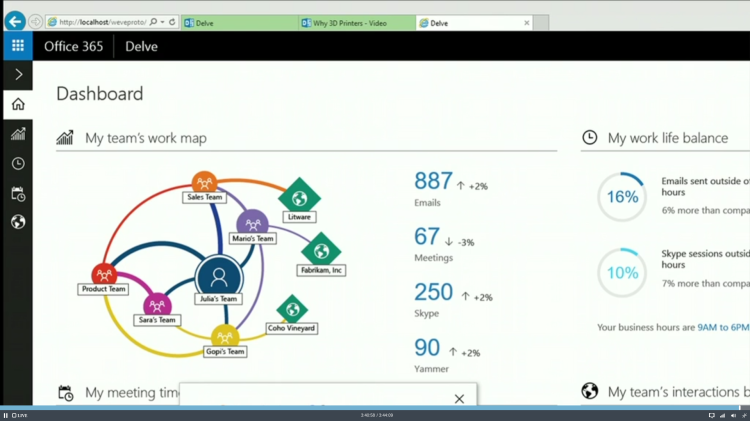The width and height of the screenshot is (750, 421).
Task: Pause the video playback
Action: [6, 415]
